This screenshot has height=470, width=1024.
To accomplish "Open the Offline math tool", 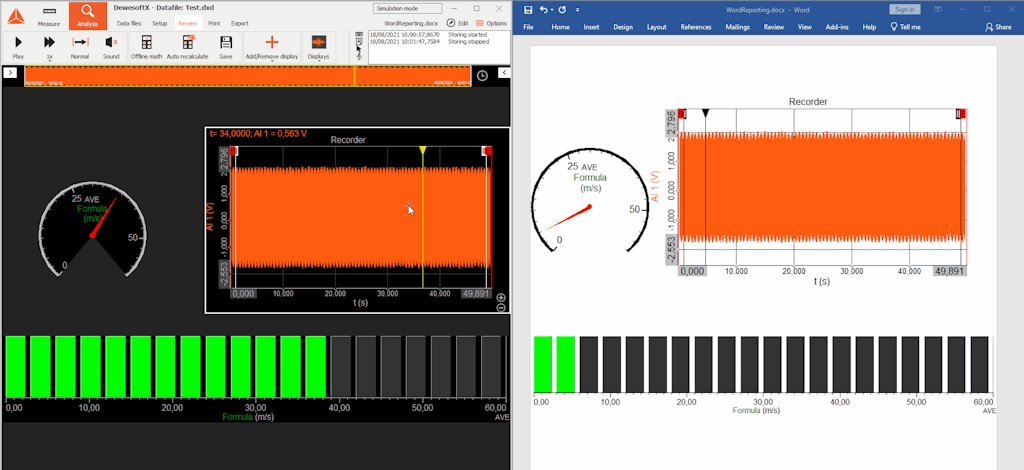I will point(146,47).
